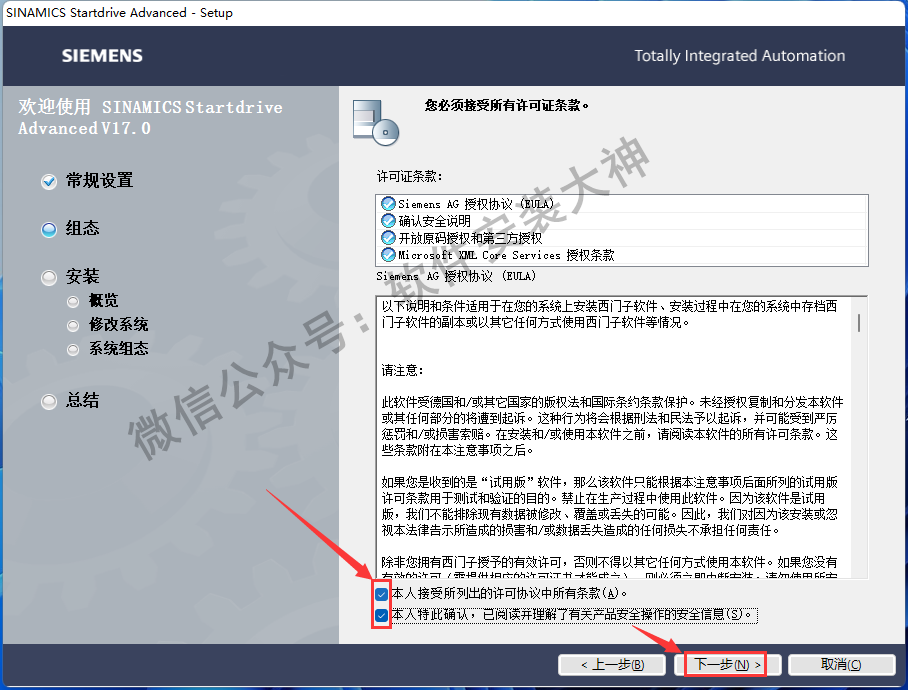Click the Totally Integrated Automation header text
908x690 pixels.
pos(739,56)
